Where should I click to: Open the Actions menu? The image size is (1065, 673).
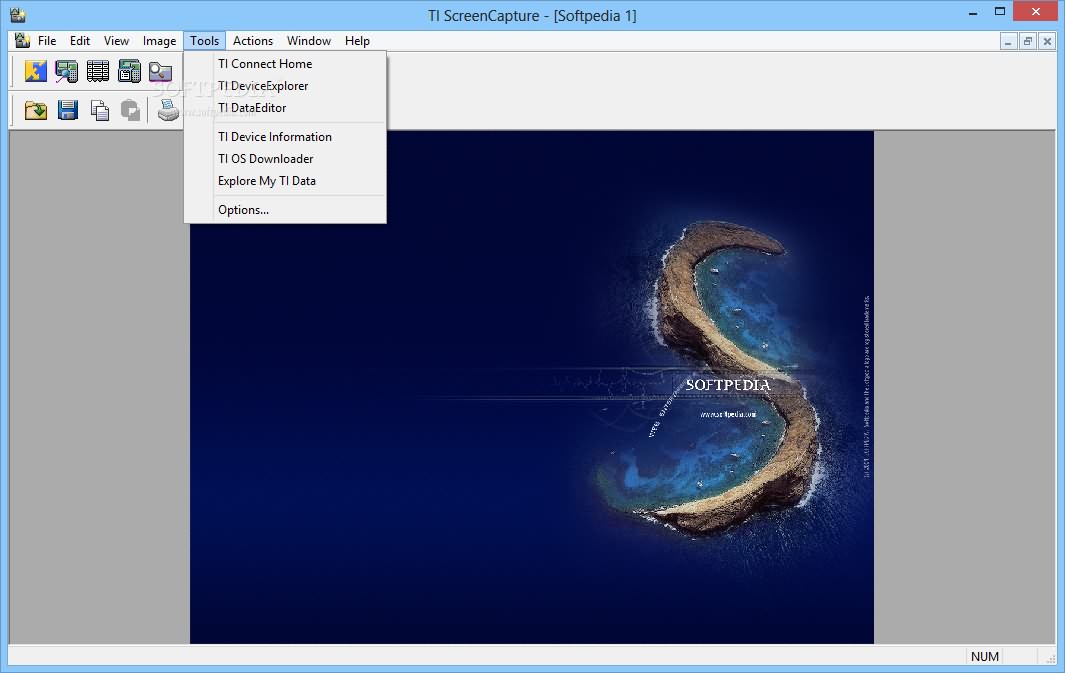[253, 41]
